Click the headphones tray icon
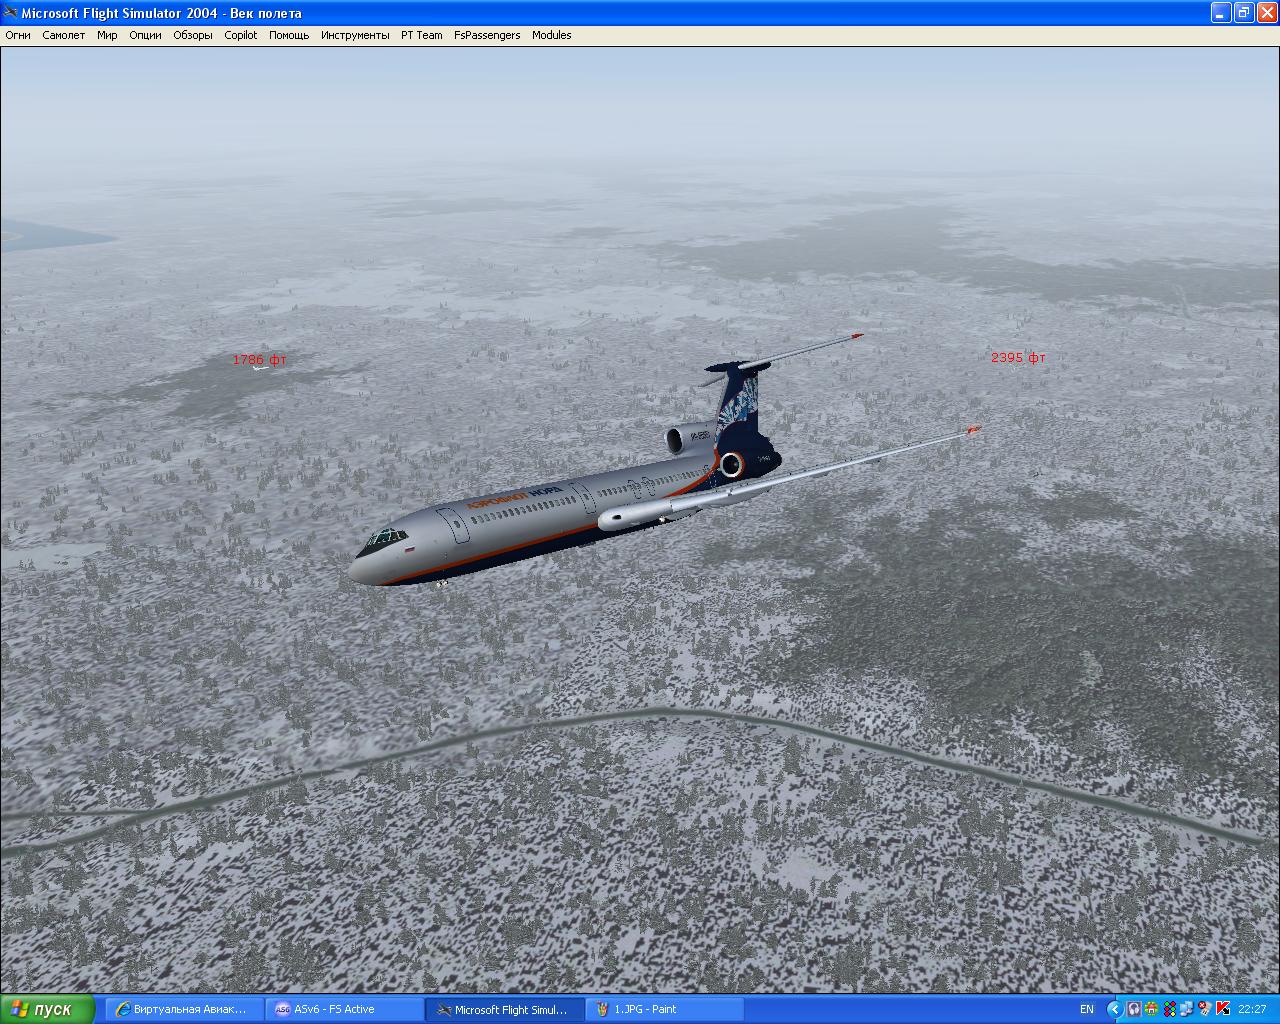This screenshot has width=1280, height=1024. point(1135,1009)
